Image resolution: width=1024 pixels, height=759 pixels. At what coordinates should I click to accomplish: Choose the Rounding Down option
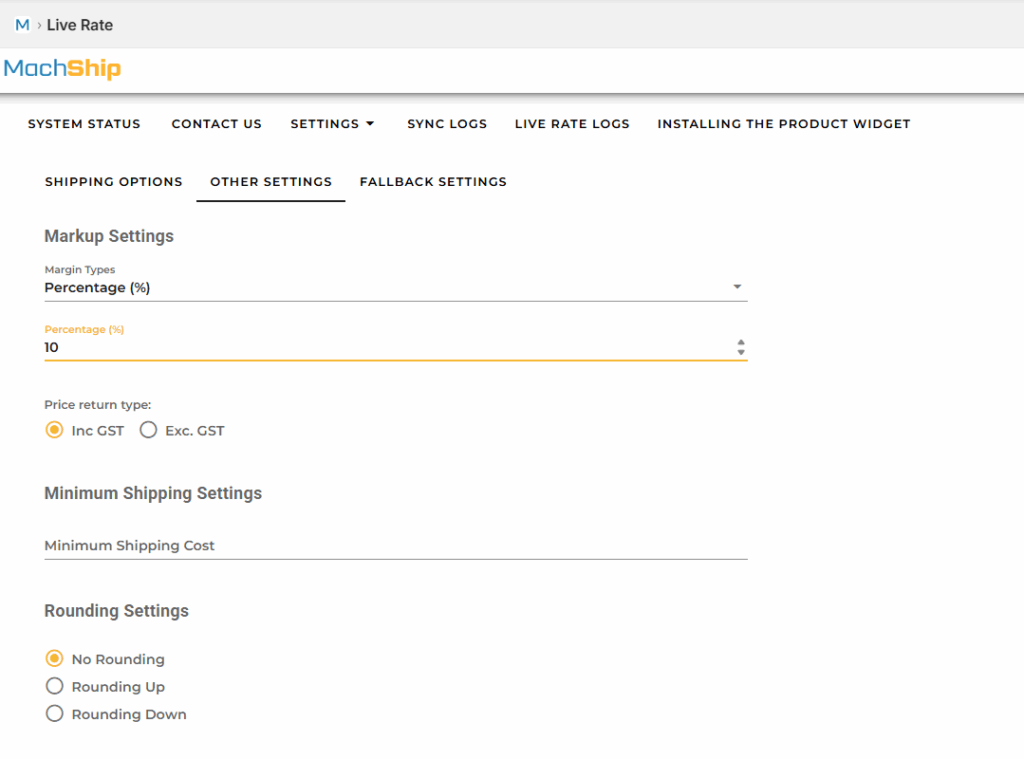coord(54,714)
